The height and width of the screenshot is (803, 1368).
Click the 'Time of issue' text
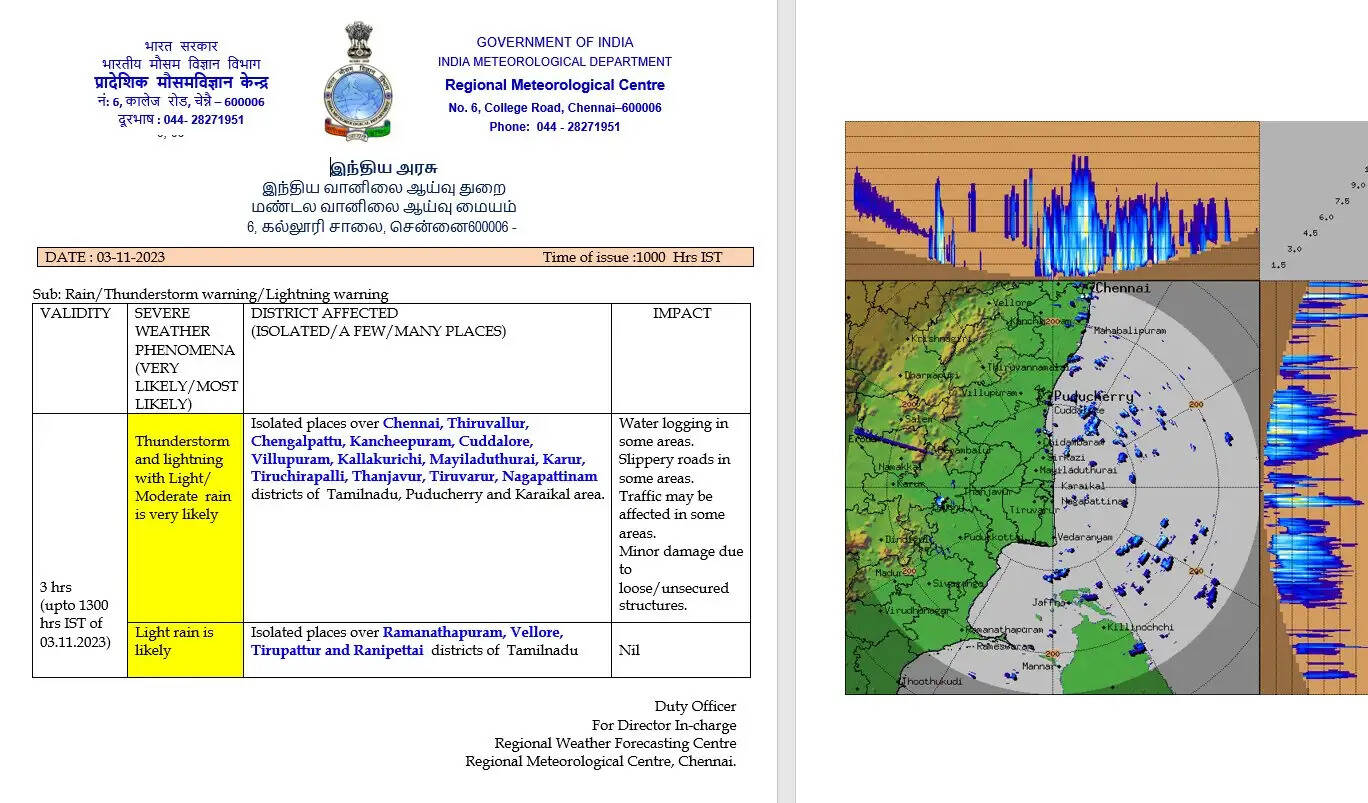pos(632,257)
